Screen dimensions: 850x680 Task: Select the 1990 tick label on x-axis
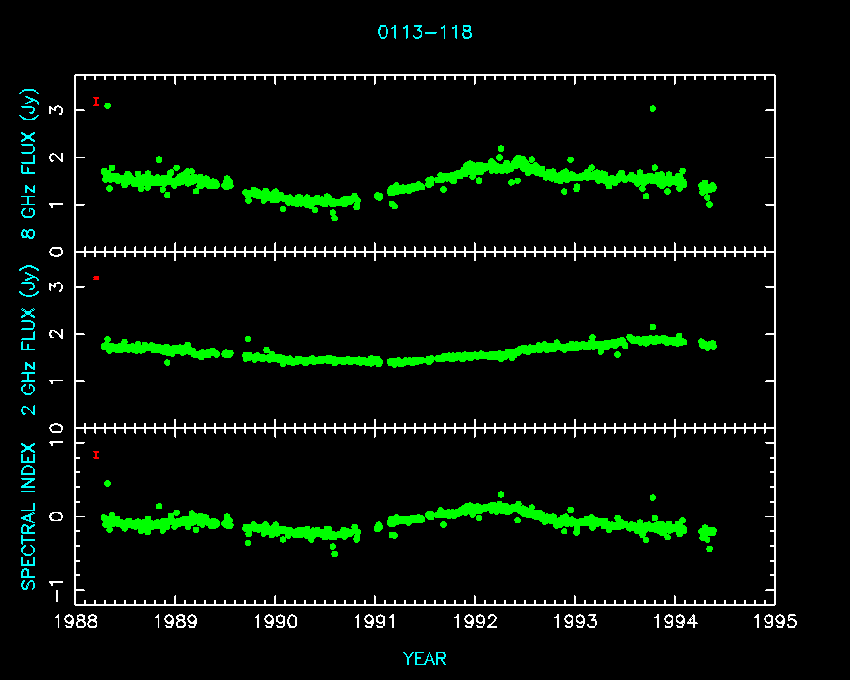(276, 622)
